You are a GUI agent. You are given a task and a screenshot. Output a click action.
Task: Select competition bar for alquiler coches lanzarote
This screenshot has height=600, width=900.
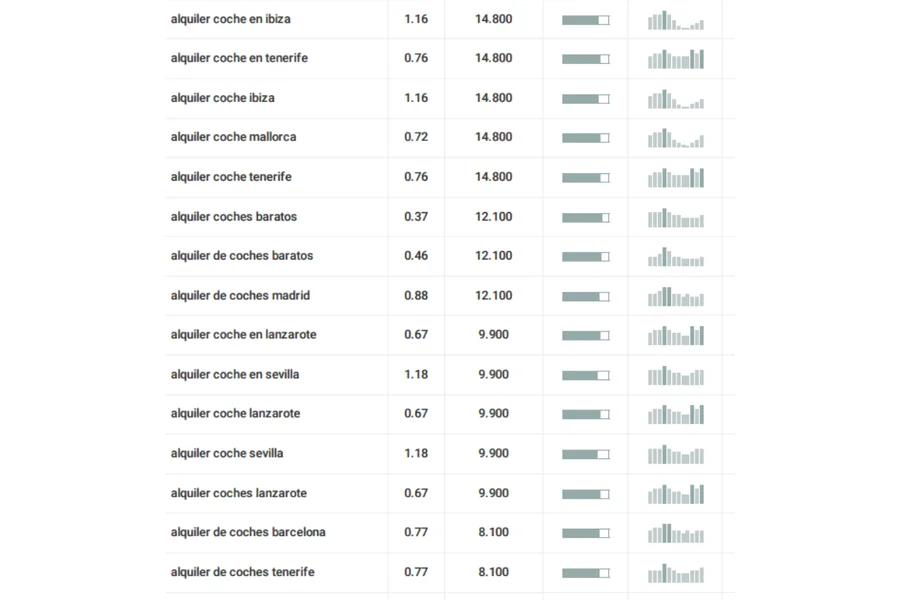tap(585, 494)
